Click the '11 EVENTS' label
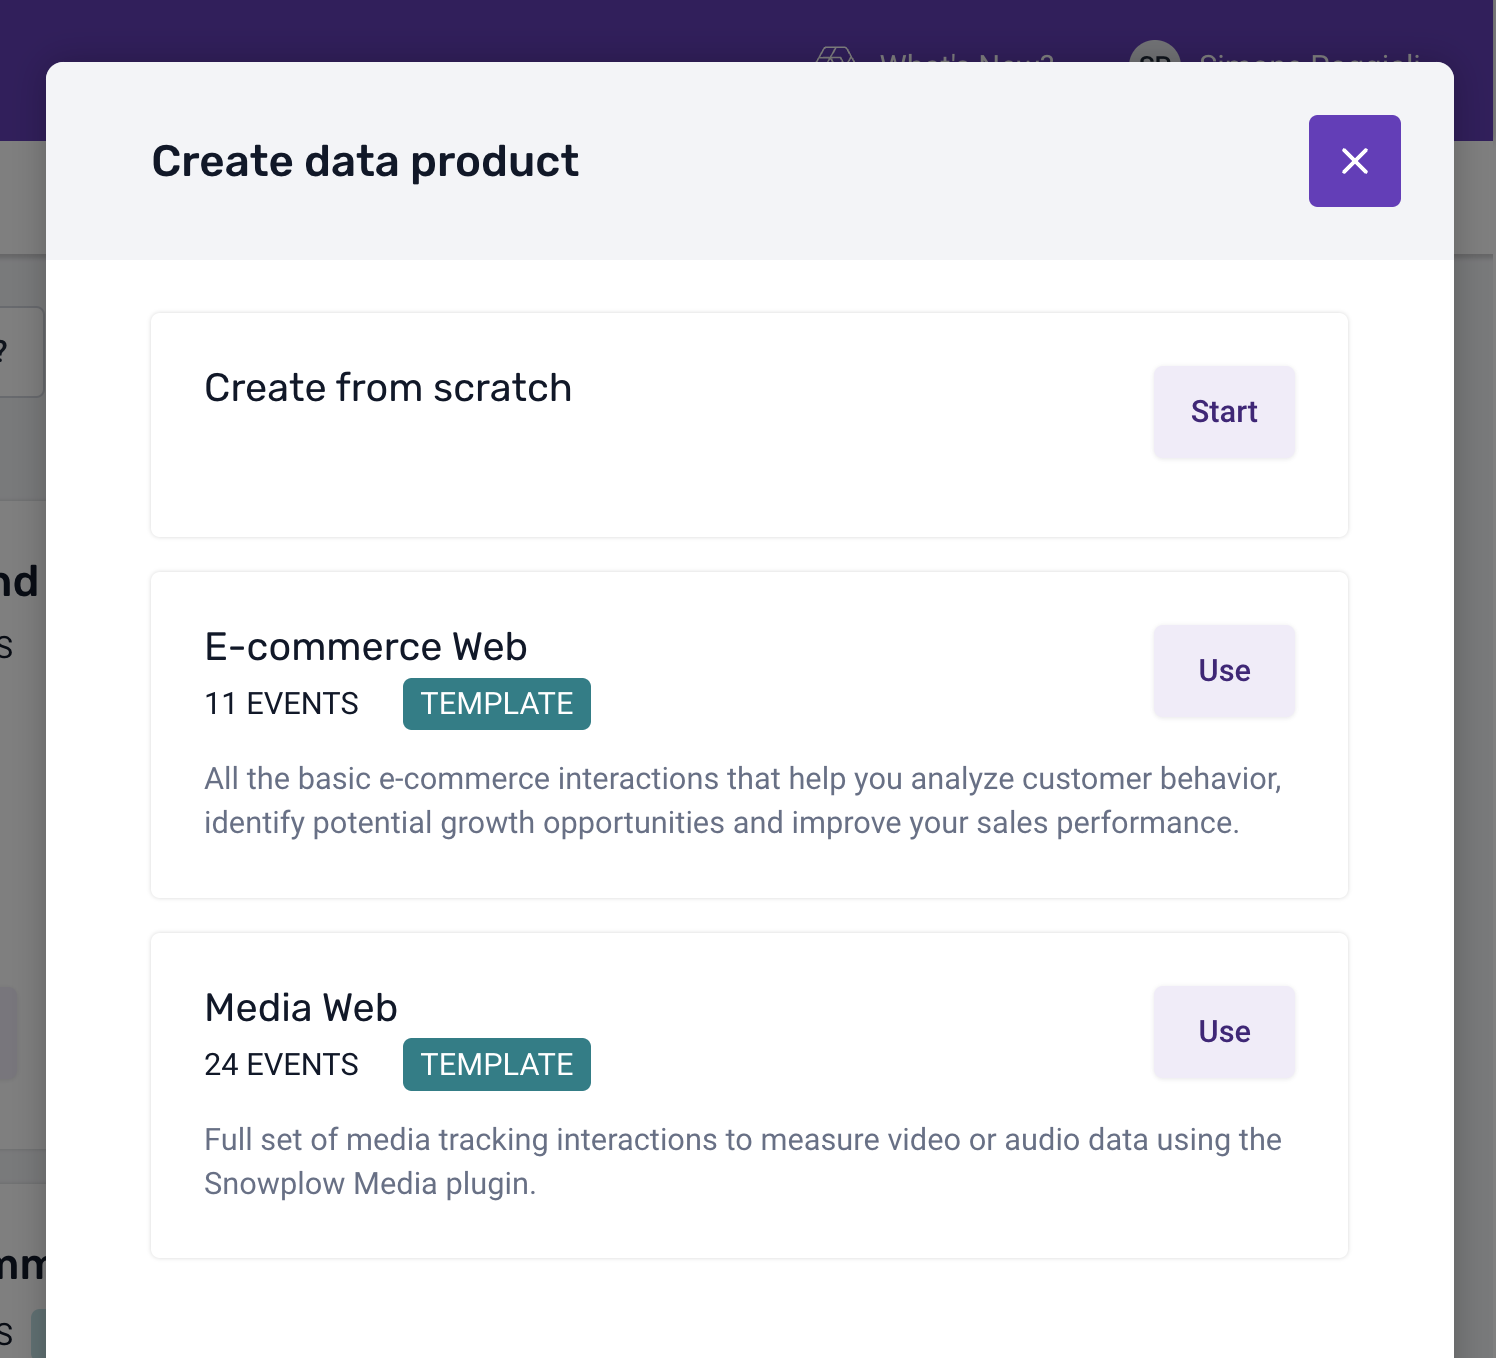 [x=281, y=704]
